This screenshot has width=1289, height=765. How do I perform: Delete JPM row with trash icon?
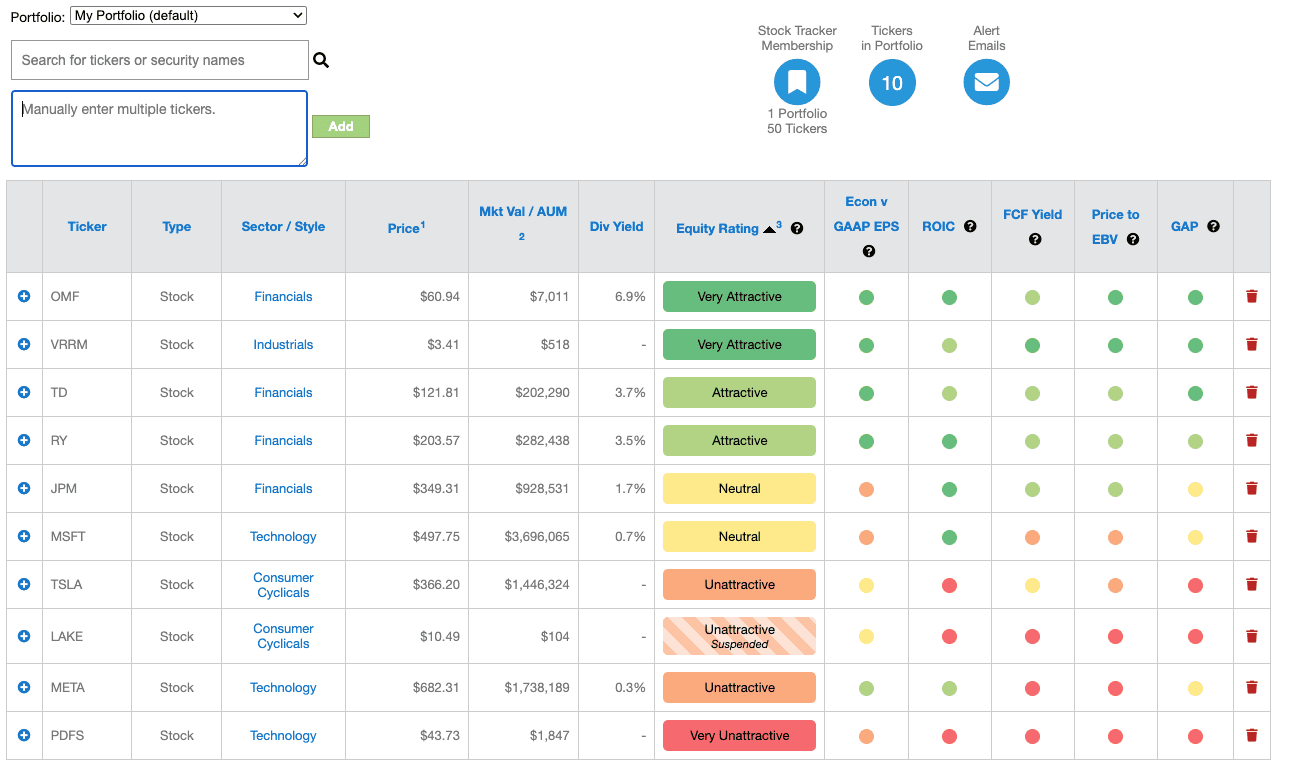click(x=1252, y=488)
